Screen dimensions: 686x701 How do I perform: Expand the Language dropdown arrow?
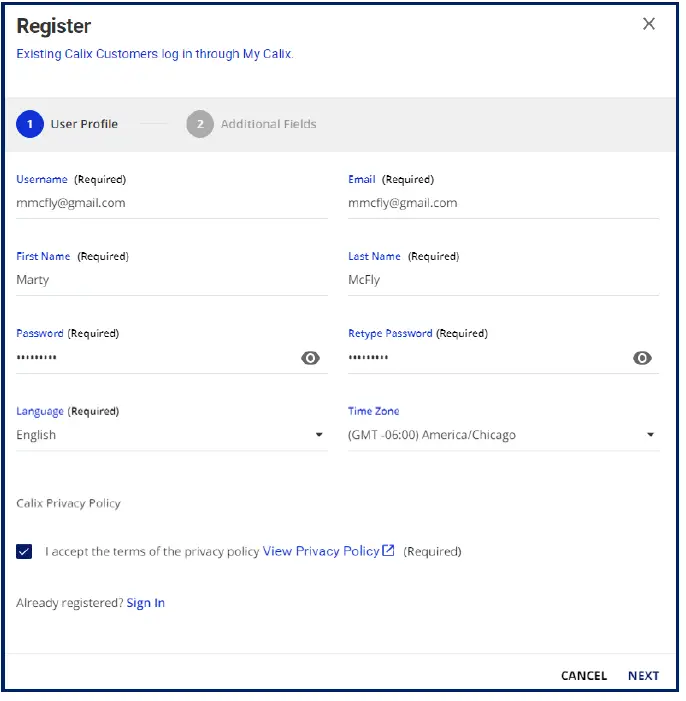tap(319, 435)
